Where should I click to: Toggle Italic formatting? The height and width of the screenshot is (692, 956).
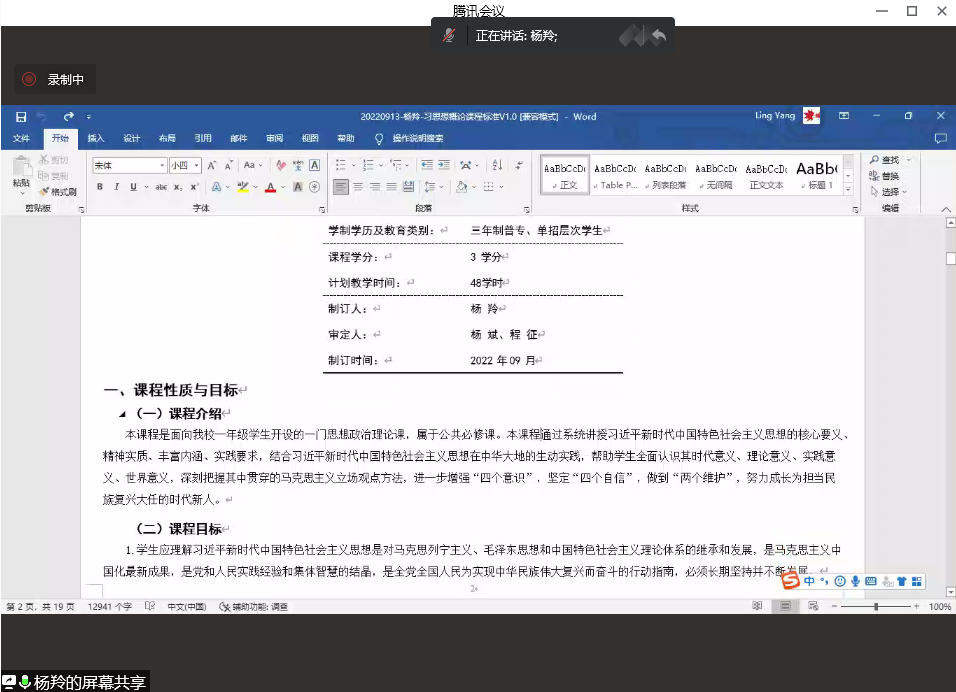click(x=116, y=187)
